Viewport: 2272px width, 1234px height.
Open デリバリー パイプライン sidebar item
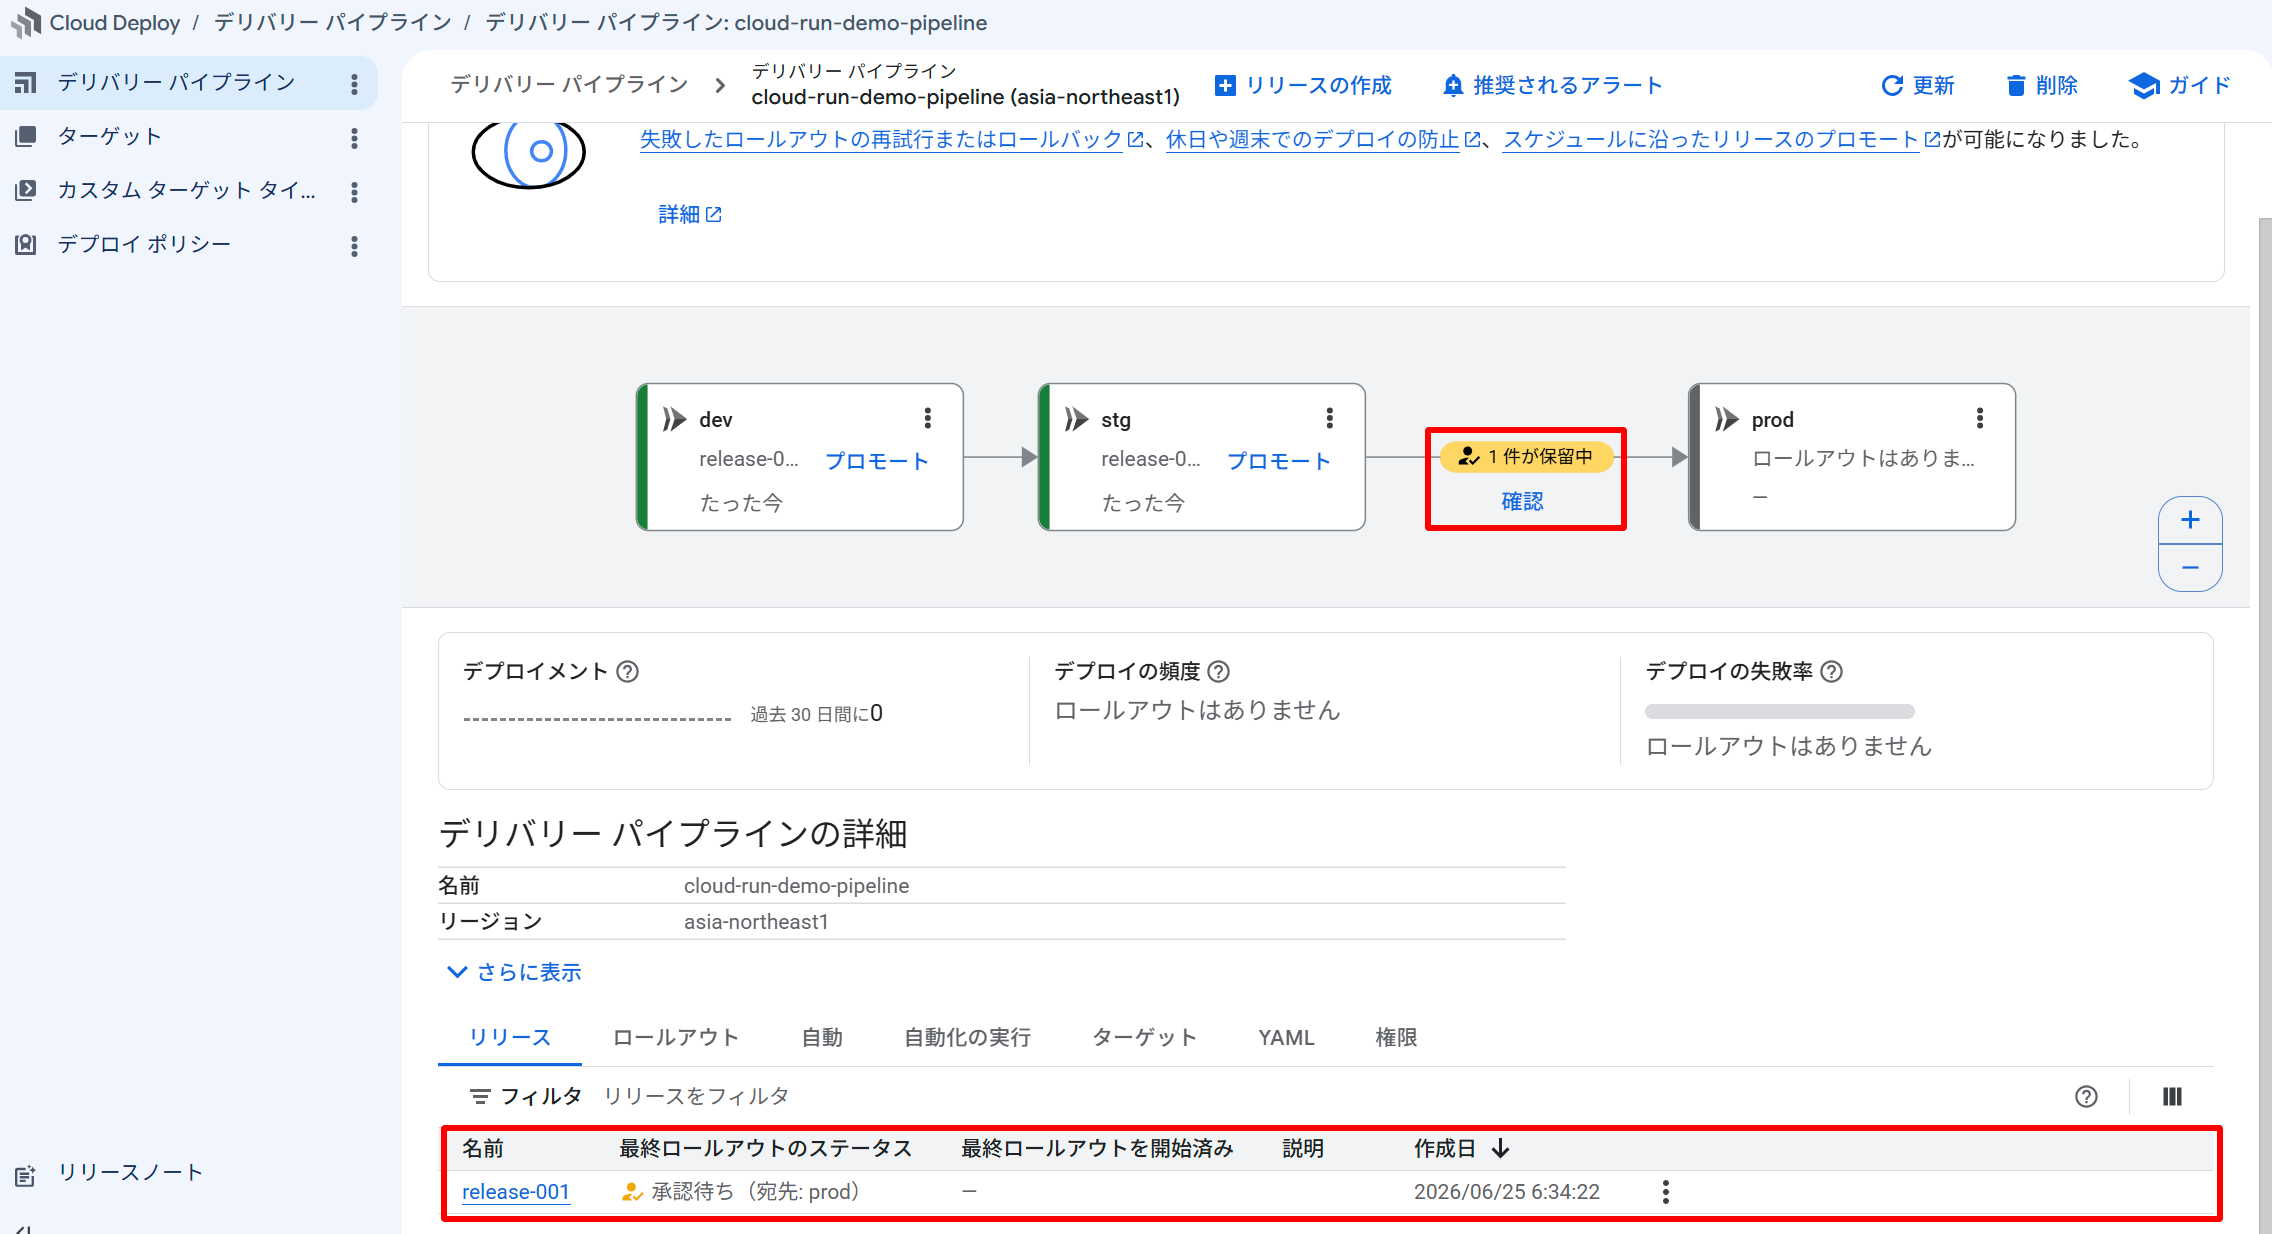176,82
